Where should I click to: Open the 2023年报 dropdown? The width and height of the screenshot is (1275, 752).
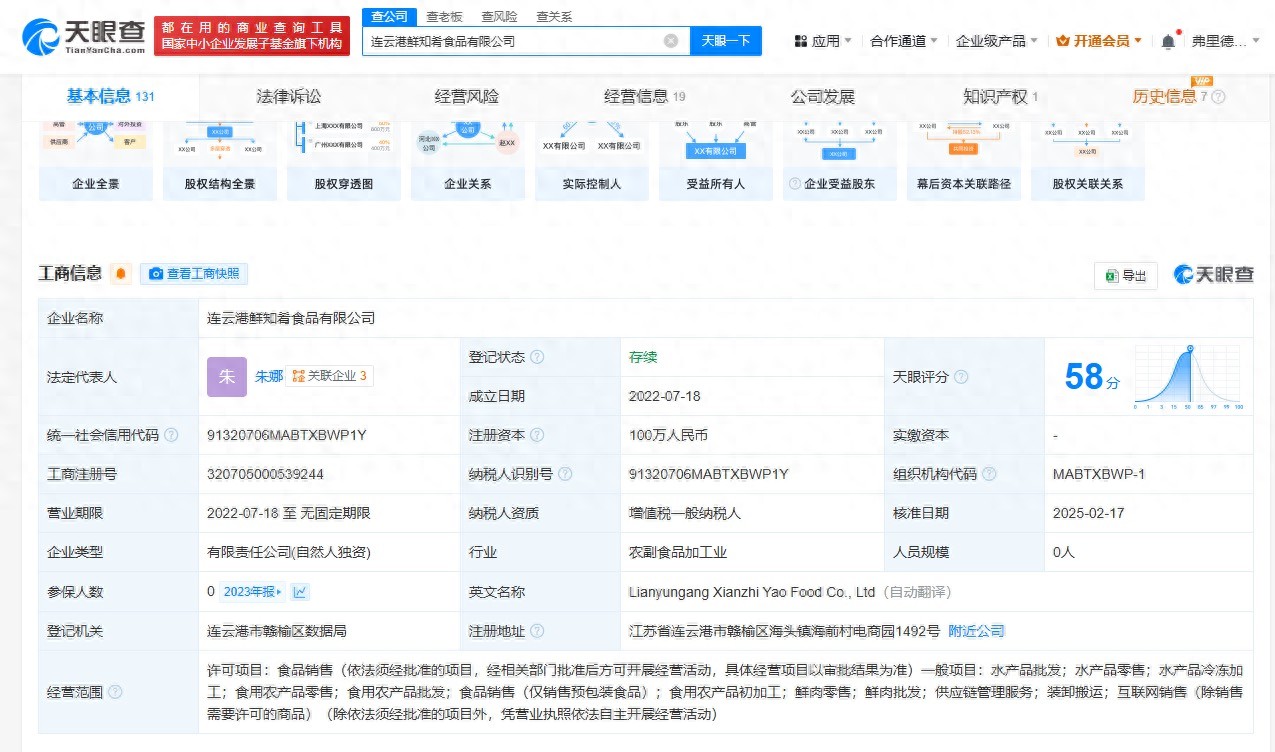point(252,592)
